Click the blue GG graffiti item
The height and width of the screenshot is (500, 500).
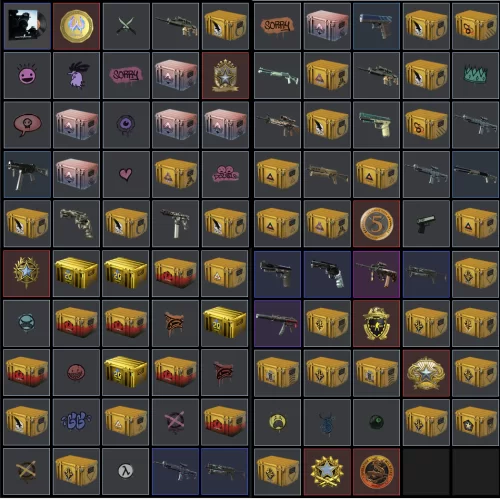coord(76,422)
